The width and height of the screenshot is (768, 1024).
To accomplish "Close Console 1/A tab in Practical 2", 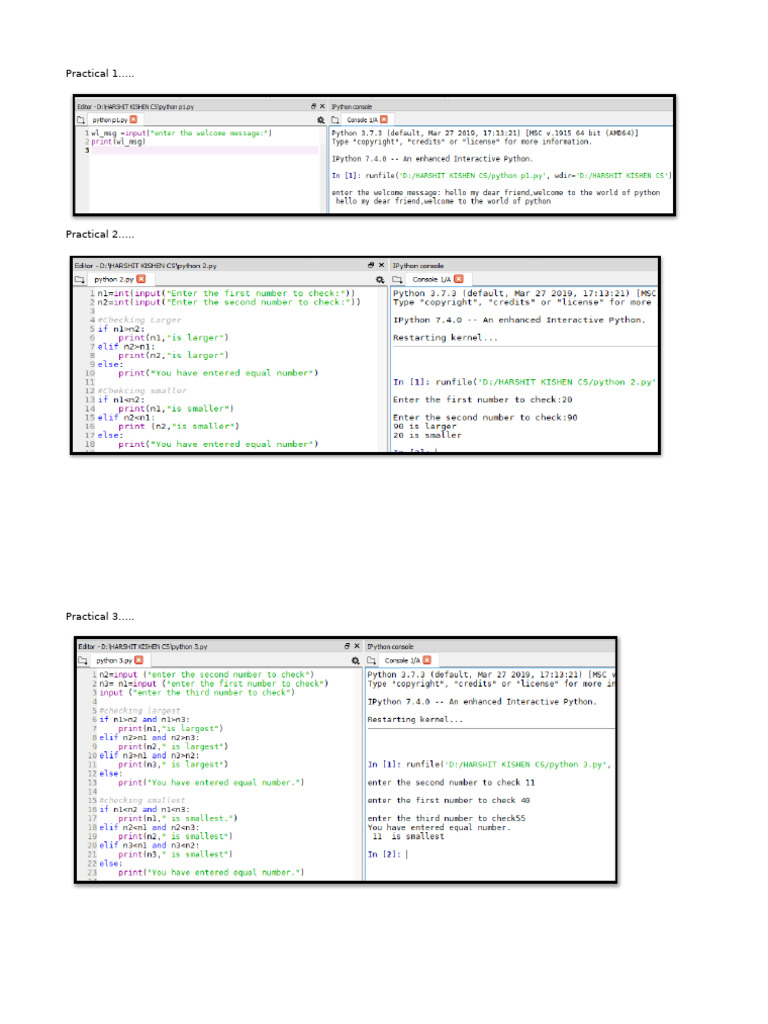I will (x=458, y=279).
